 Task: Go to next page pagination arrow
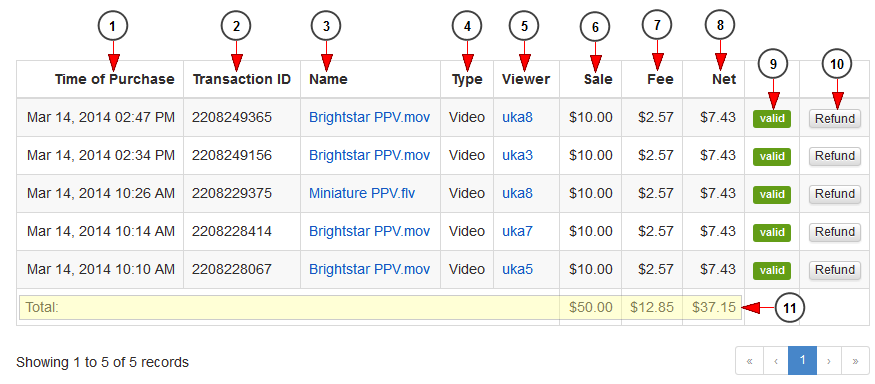pos(829,361)
